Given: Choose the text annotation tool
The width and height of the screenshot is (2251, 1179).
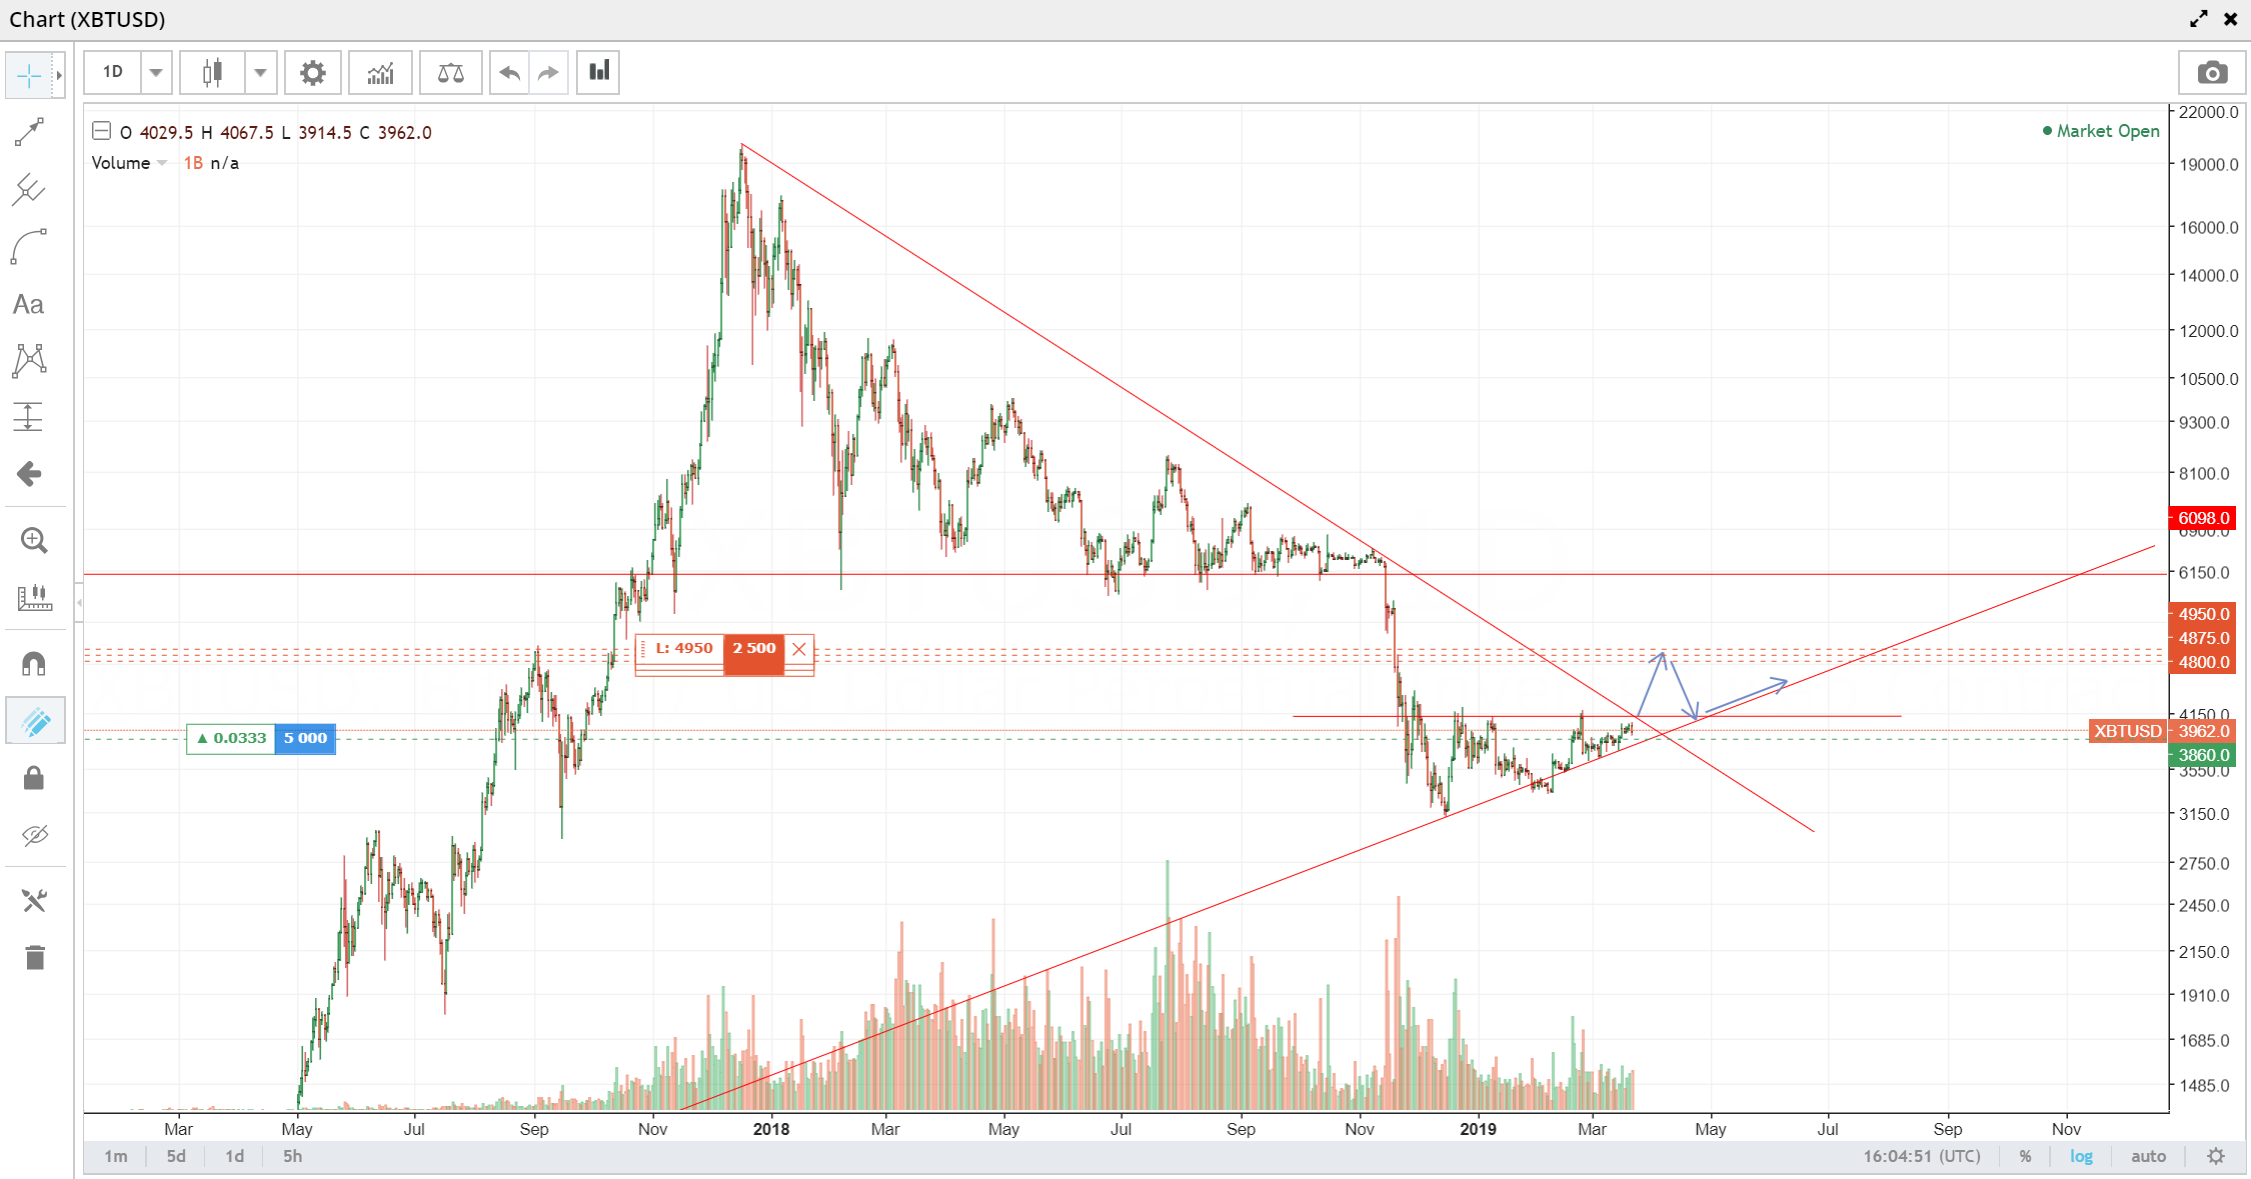Looking at the screenshot, I should (x=29, y=305).
